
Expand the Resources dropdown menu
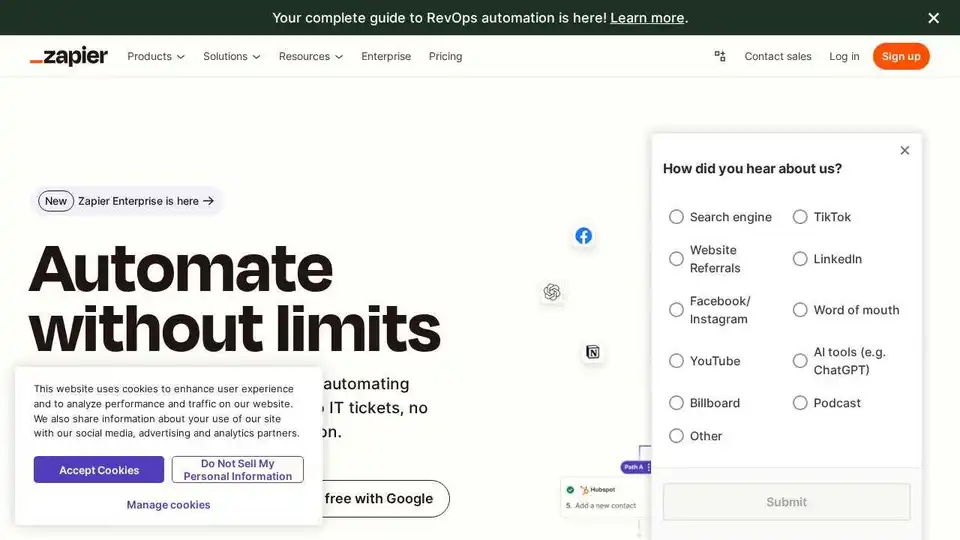click(x=311, y=57)
